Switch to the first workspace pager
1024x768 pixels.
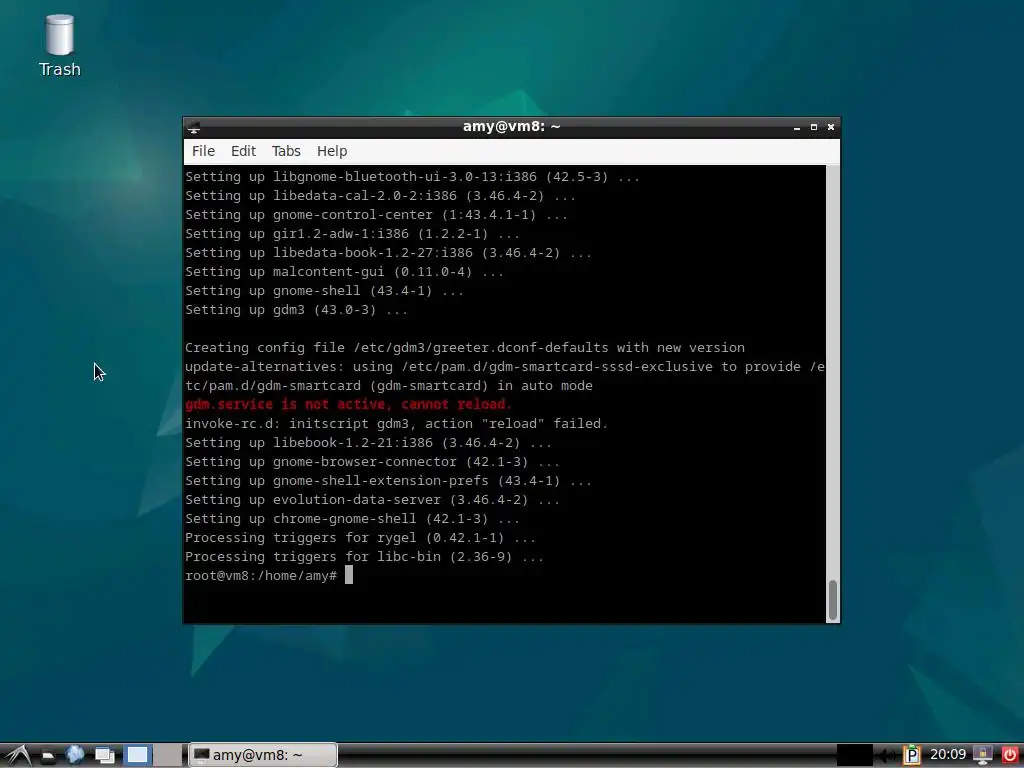click(x=137, y=755)
